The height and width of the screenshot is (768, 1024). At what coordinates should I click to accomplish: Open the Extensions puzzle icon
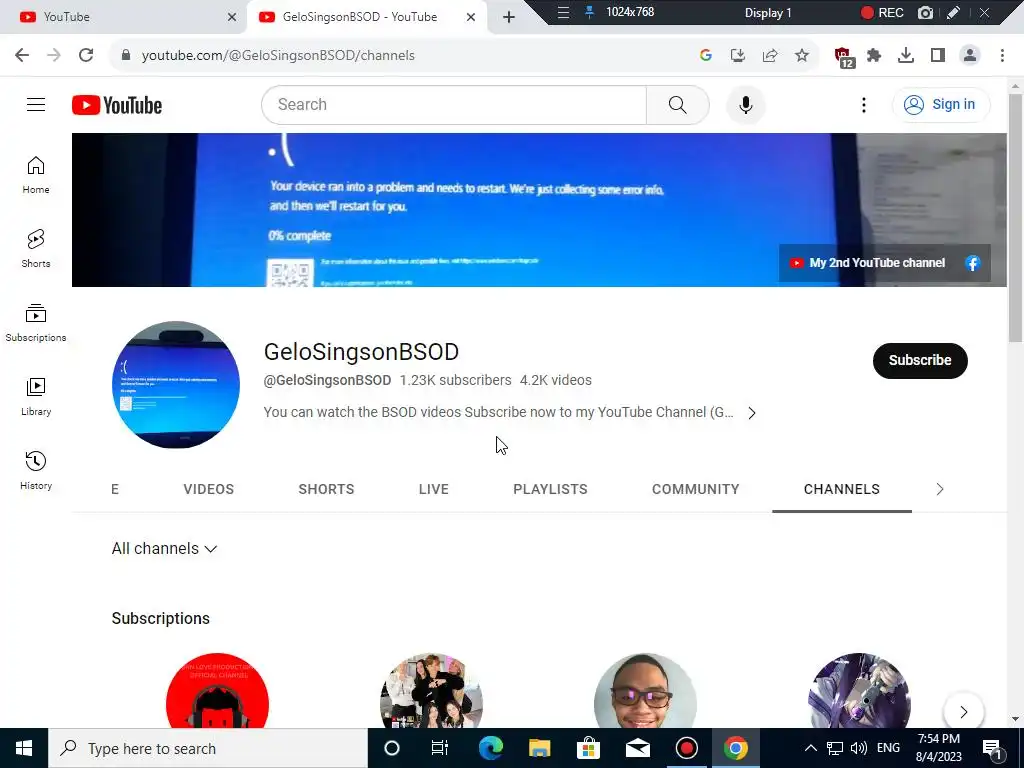[874, 56]
